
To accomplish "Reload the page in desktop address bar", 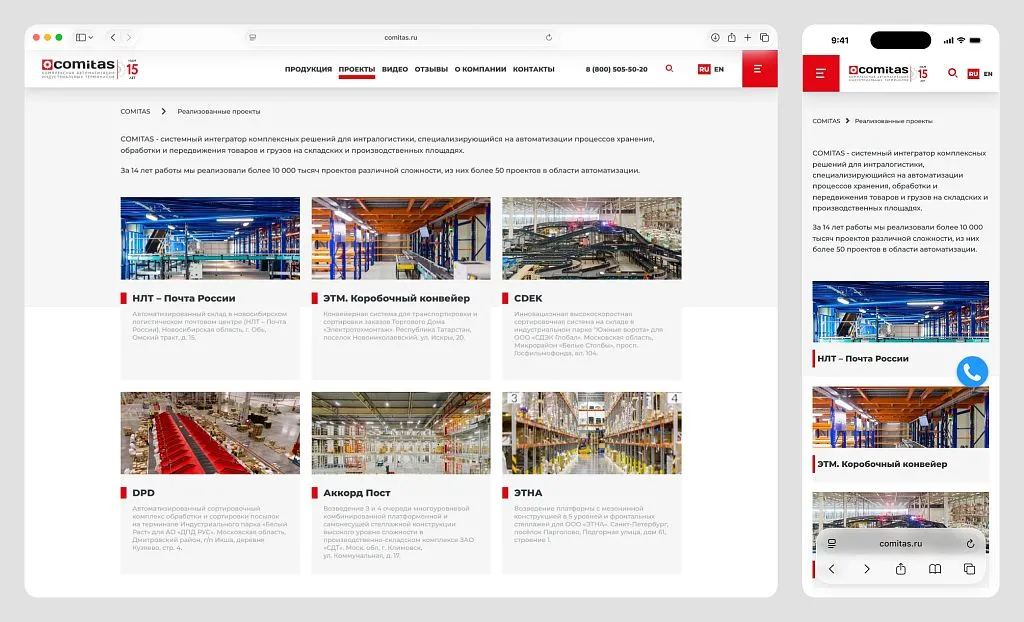I will coord(549,37).
